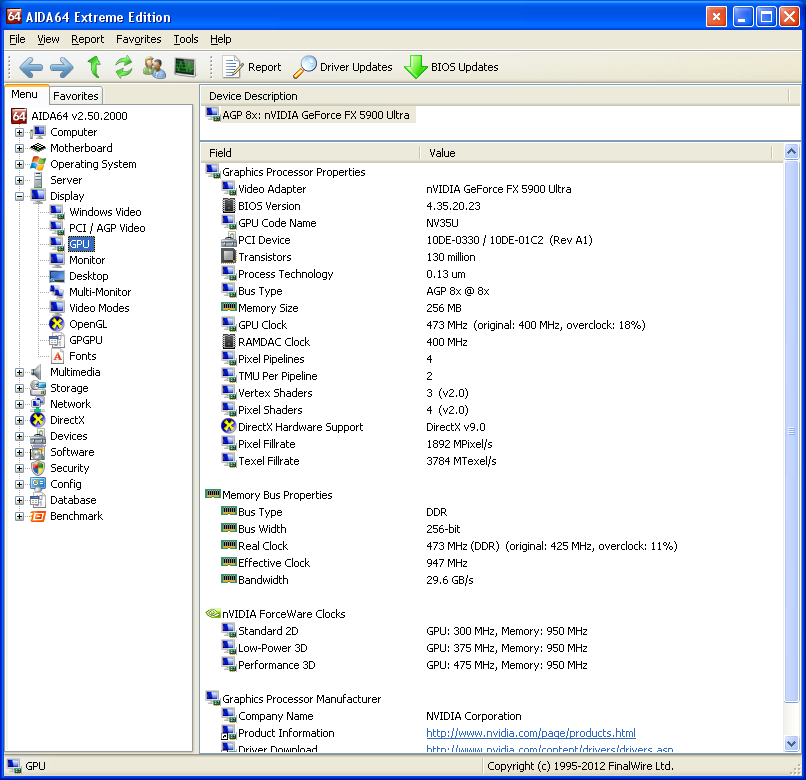Click the DirectX Hardware Support icon

click(228, 426)
